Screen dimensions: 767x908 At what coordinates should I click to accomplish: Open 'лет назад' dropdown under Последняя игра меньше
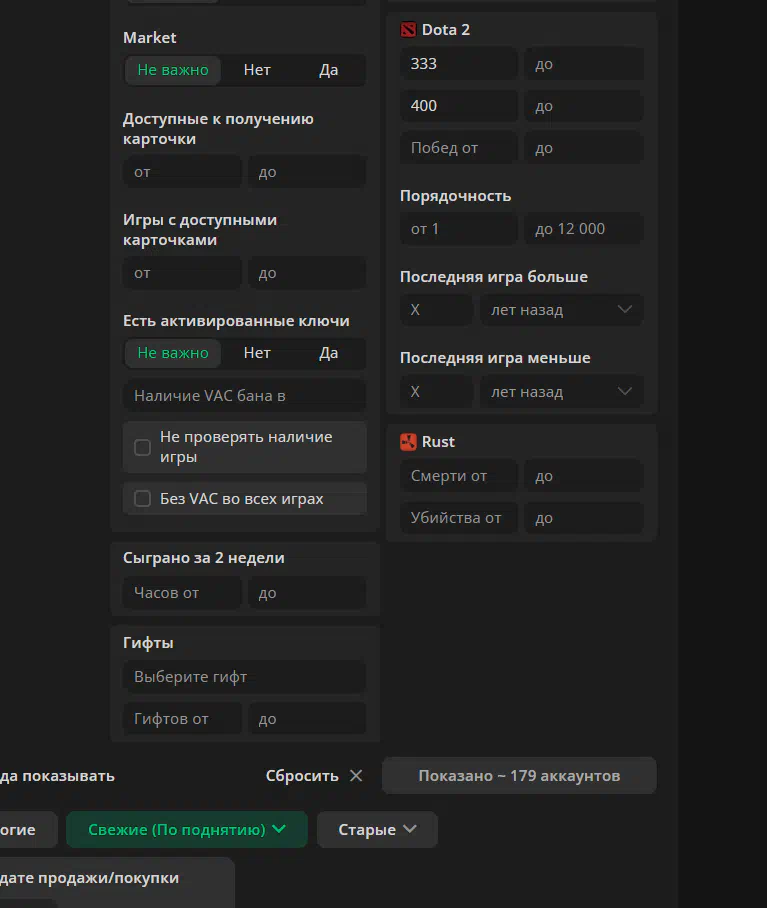coord(561,392)
